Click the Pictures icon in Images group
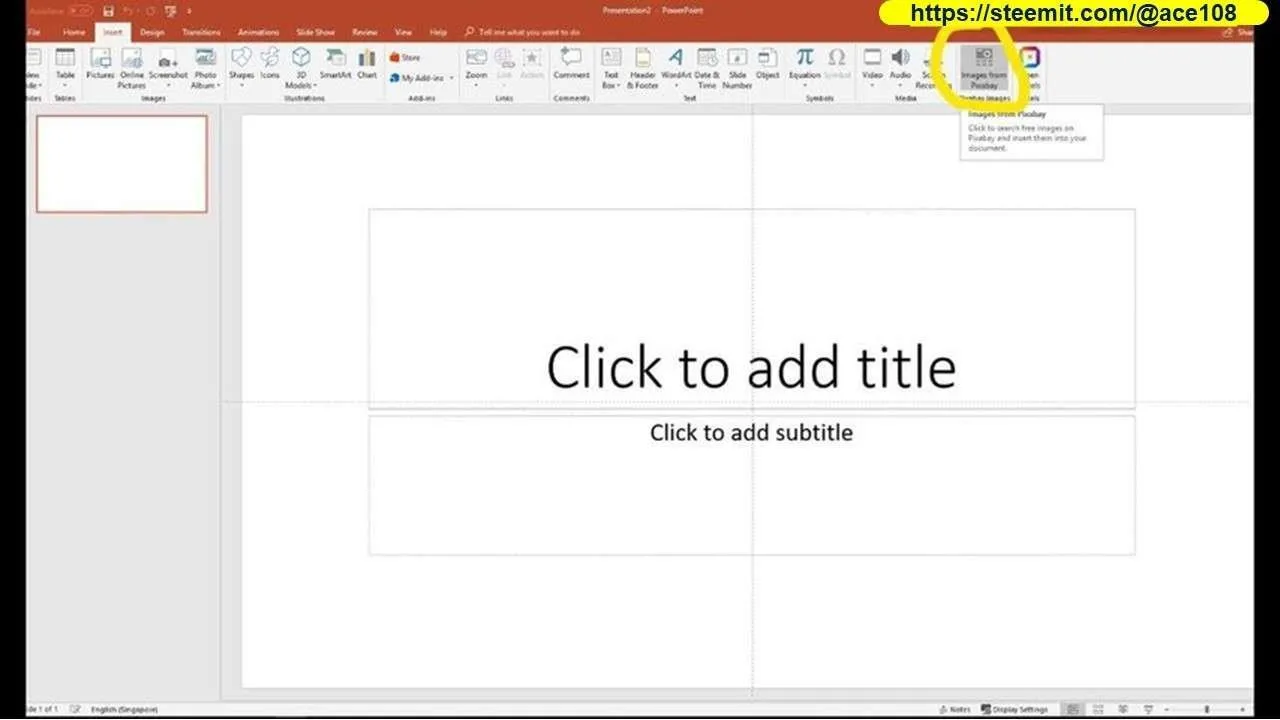The height and width of the screenshot is (720, 1280). coord(100,64)
